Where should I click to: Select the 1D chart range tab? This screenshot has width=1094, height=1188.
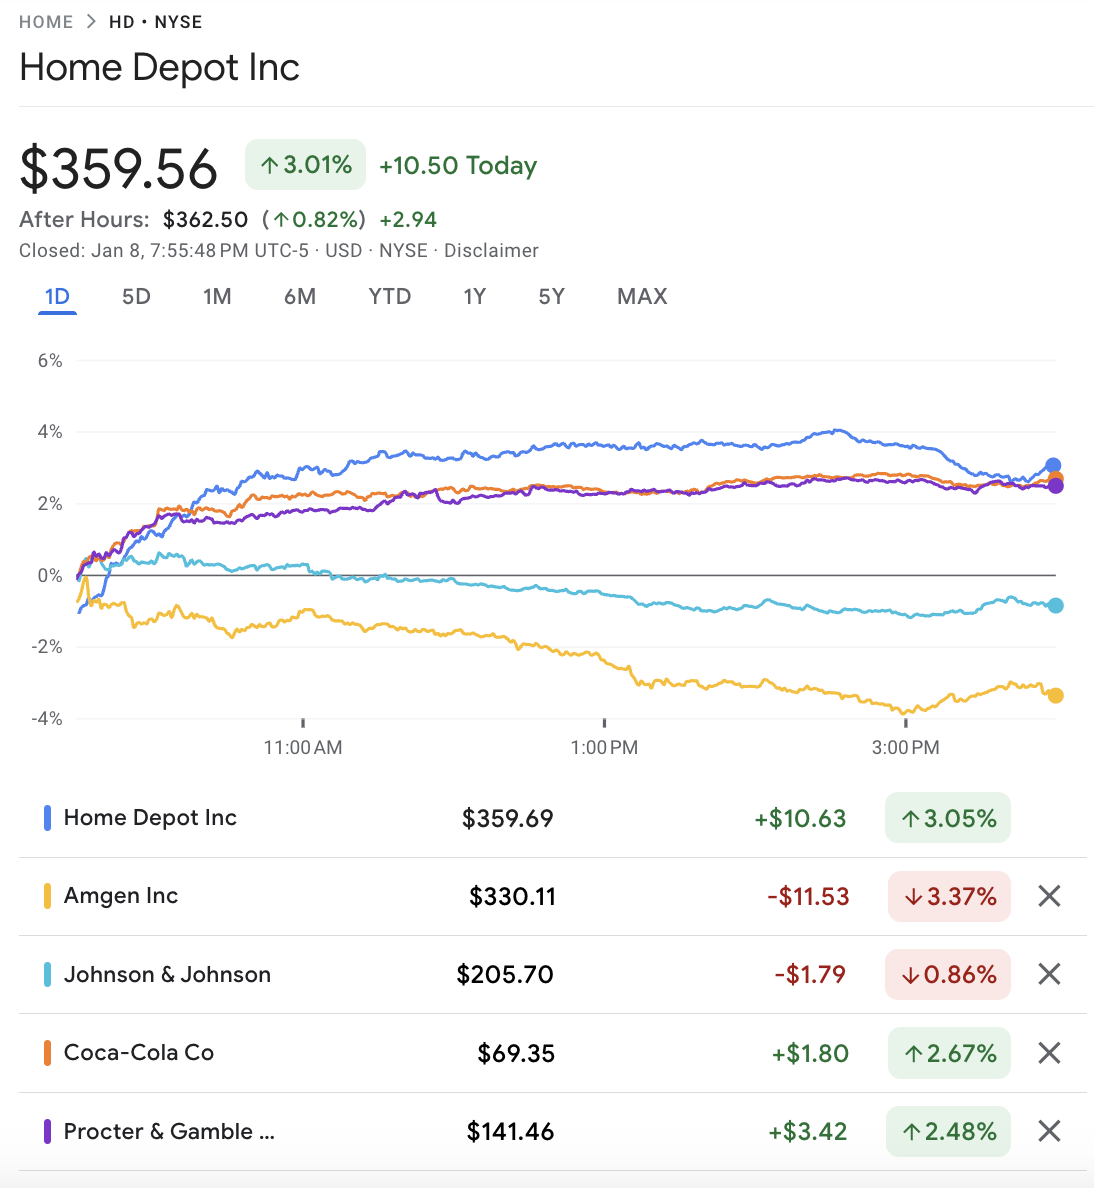[57, 296]
